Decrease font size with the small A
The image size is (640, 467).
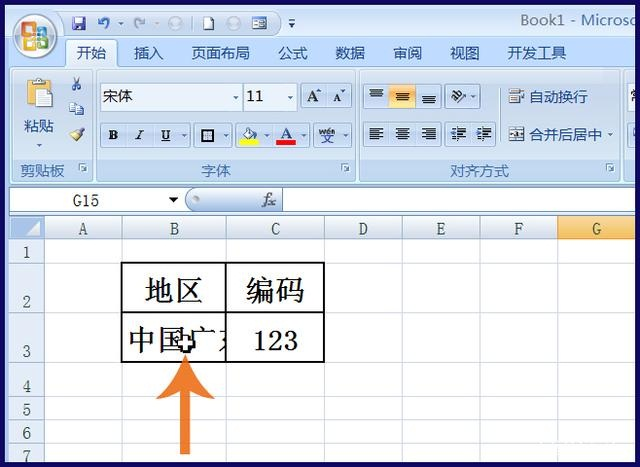(x=339, y=96)
